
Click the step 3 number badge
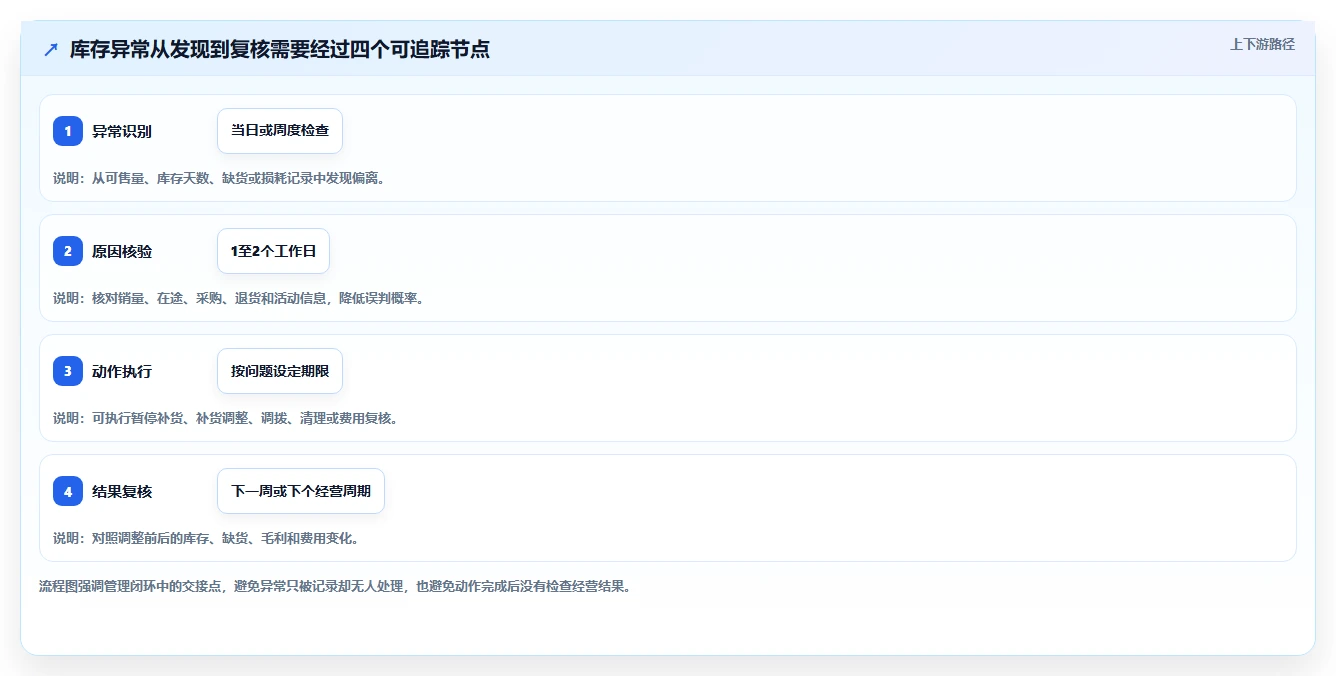(68, 371)
